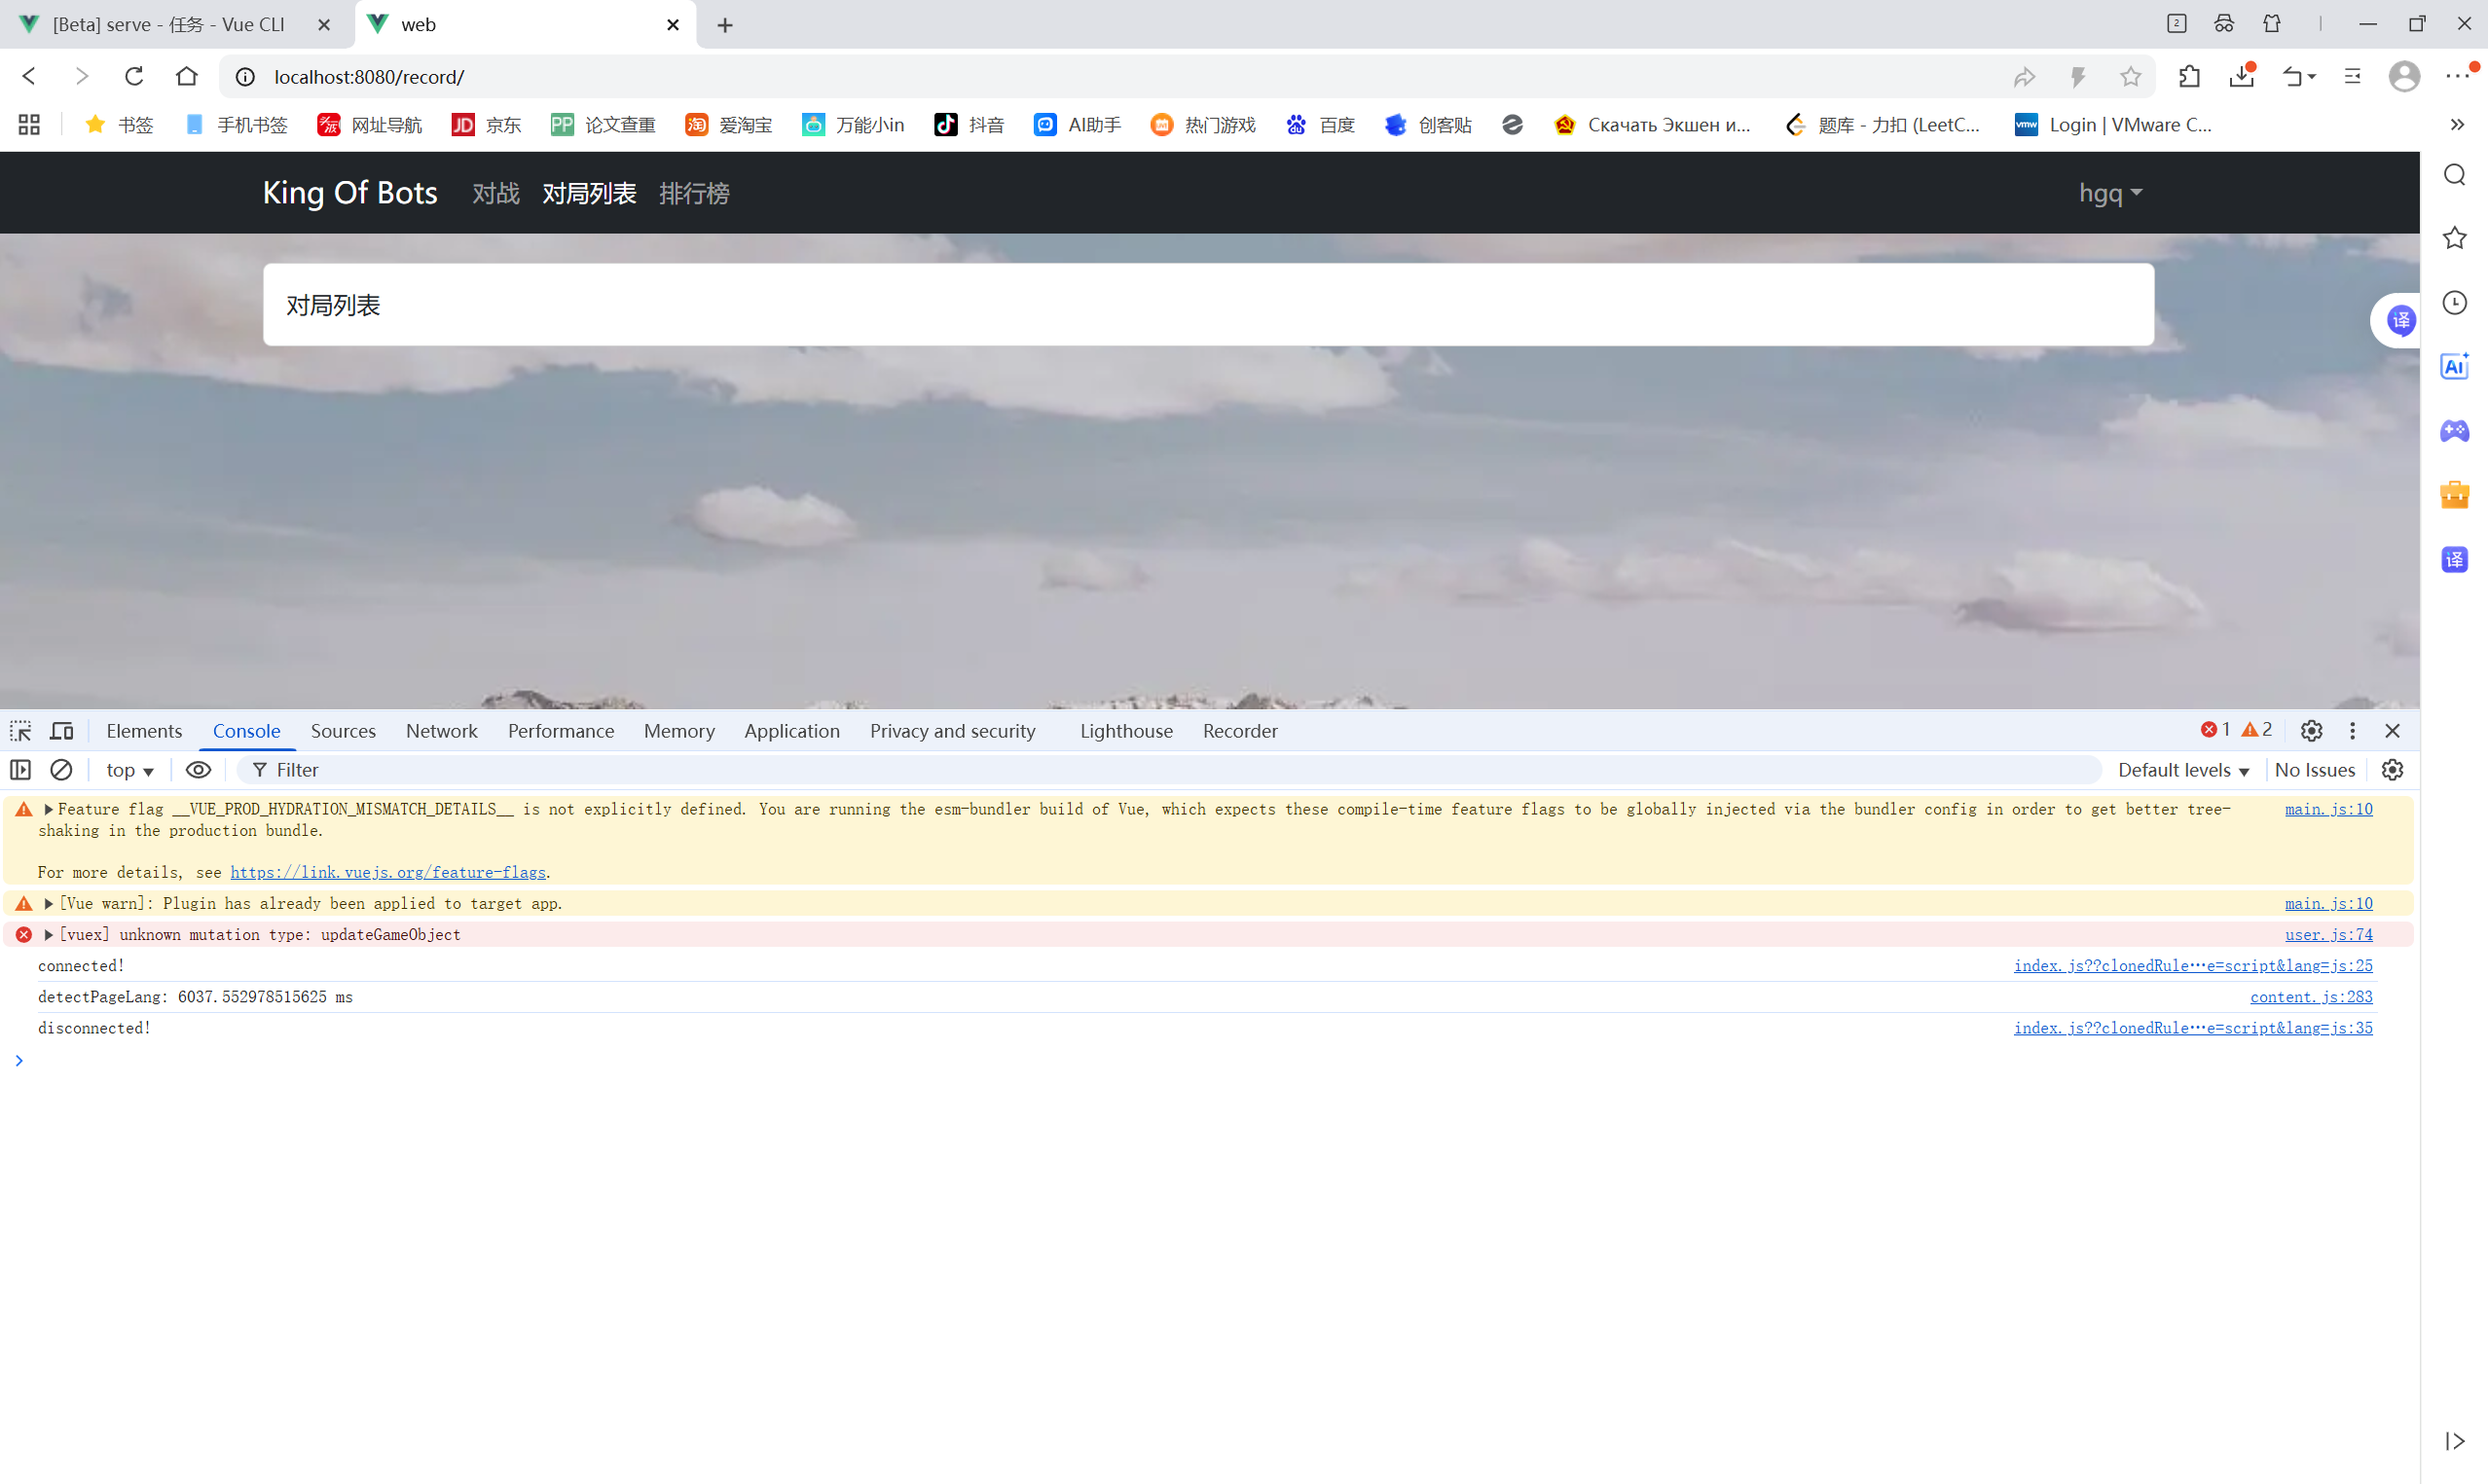The width and height of the screenshot is (2488, 1484).
Task: Open the vuejs feature-flags link
Action: [x=388, y=872]
